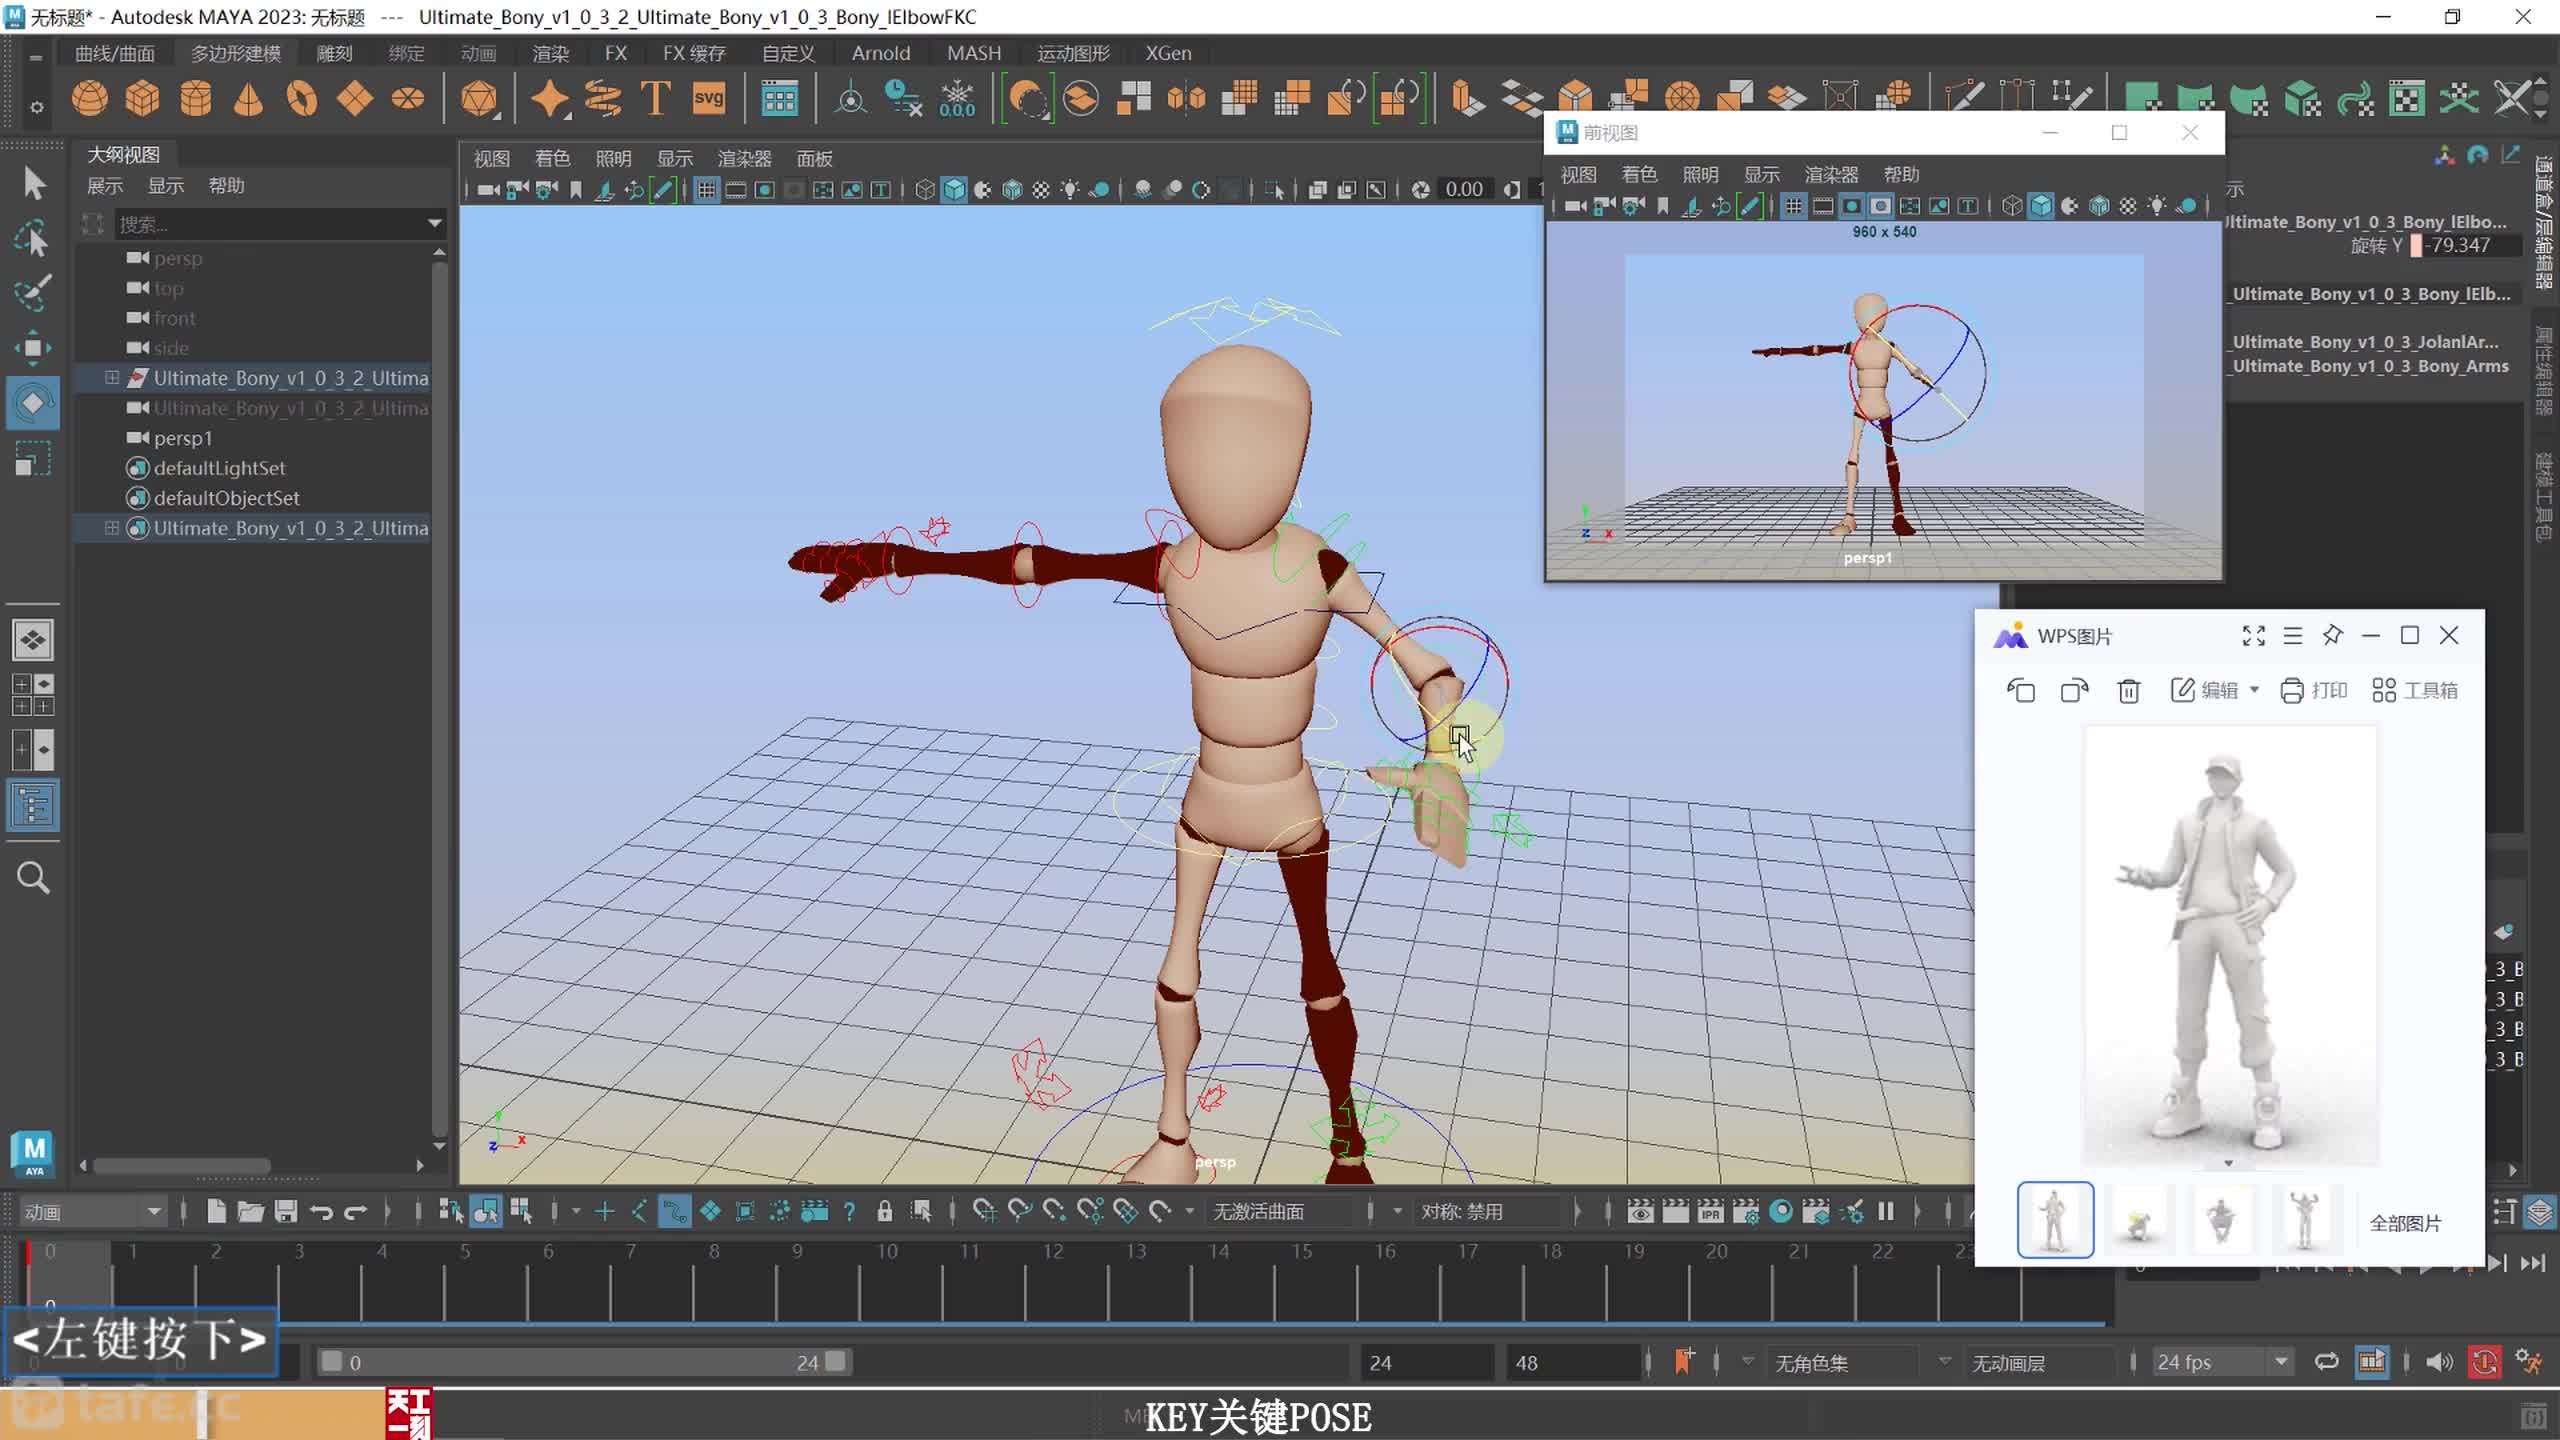Click the rotate Y value field -79.347
The image size is (2560, 1440).
pyautogui.click(x=2470, y=246)
